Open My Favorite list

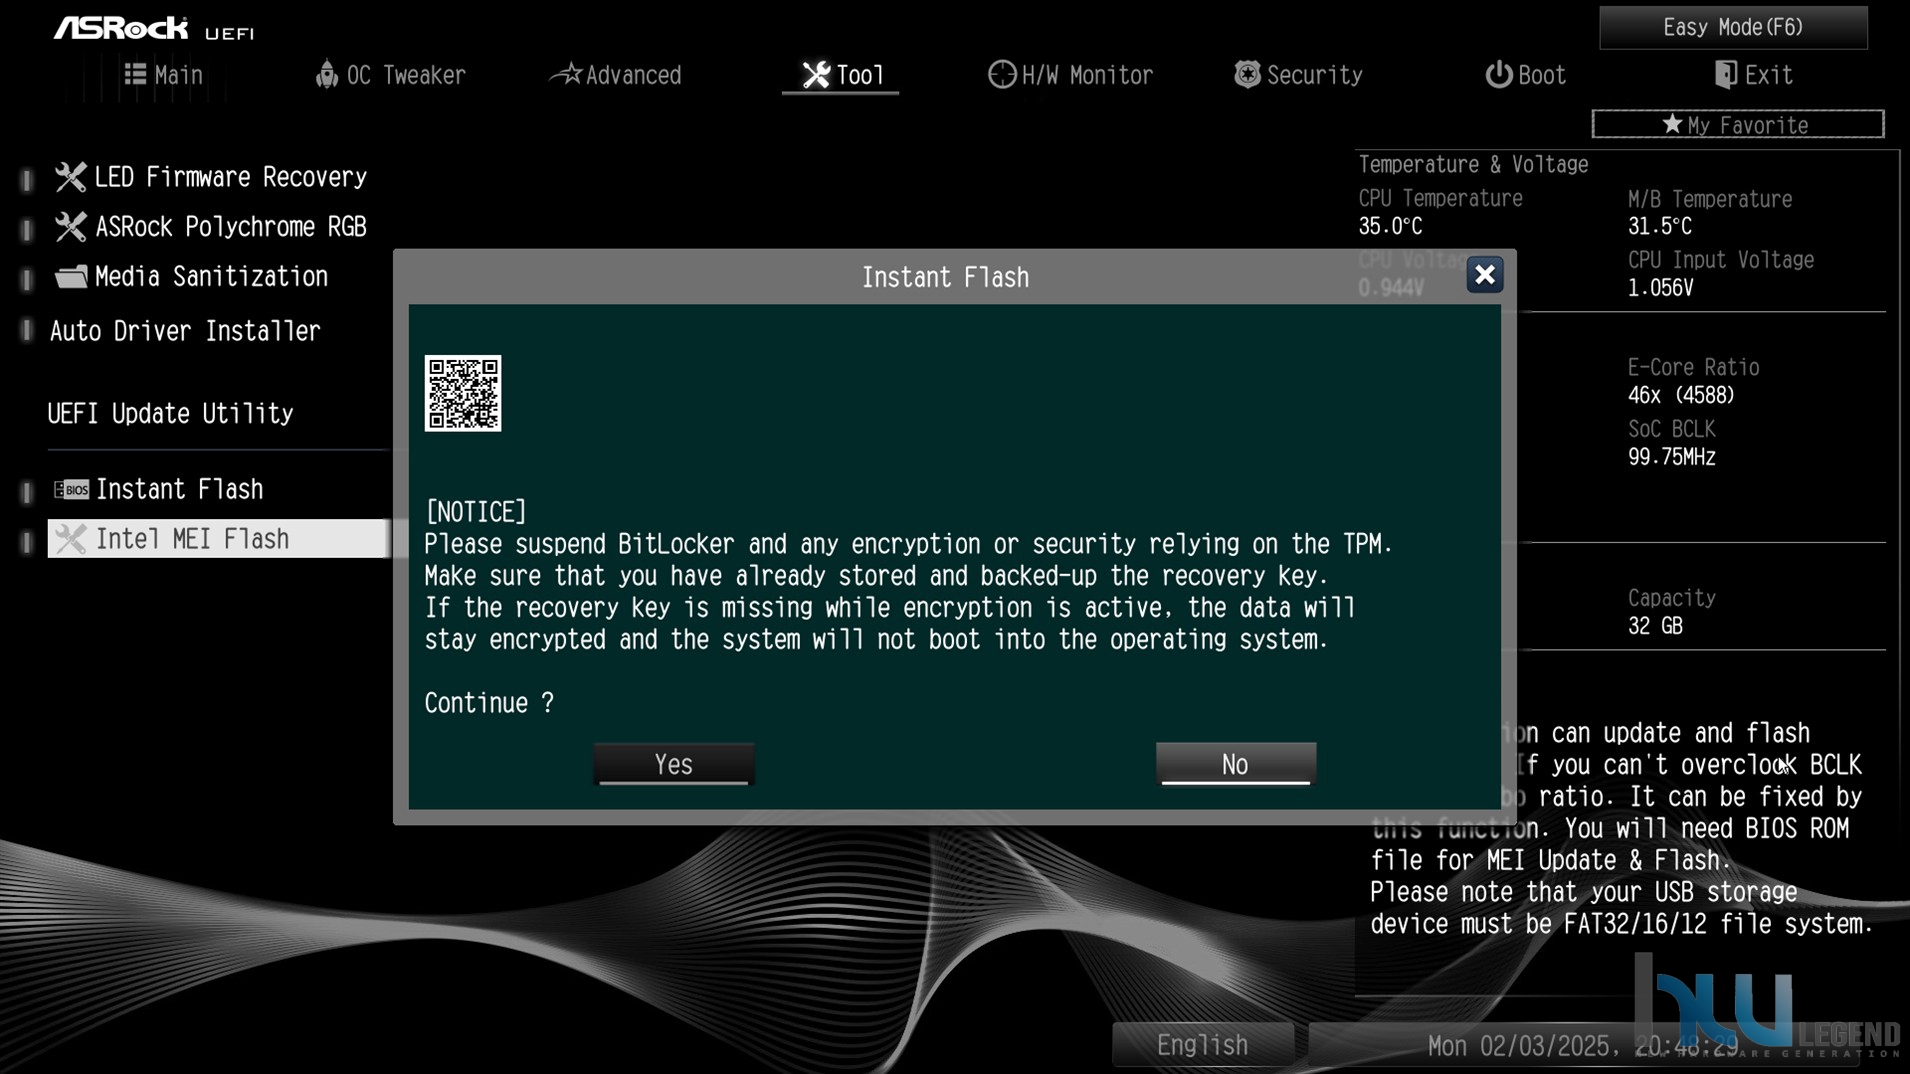point(1737,124)
